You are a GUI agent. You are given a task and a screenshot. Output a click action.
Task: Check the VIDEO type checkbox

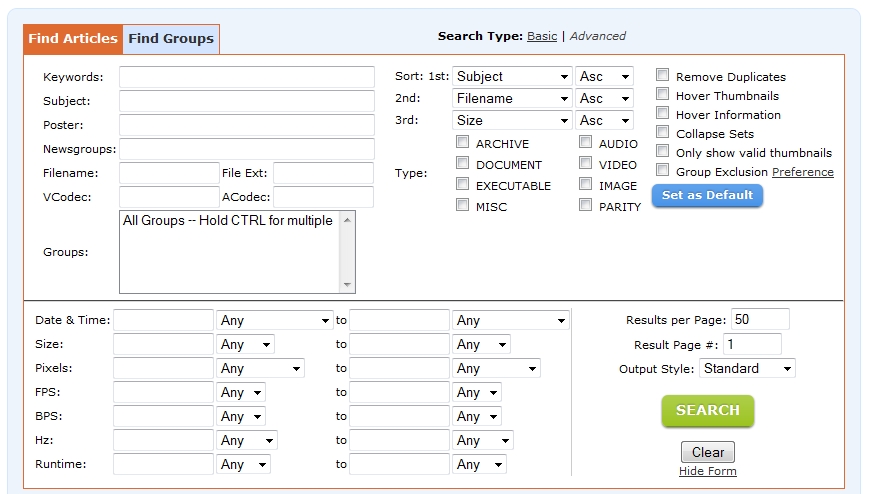[585, 163]
